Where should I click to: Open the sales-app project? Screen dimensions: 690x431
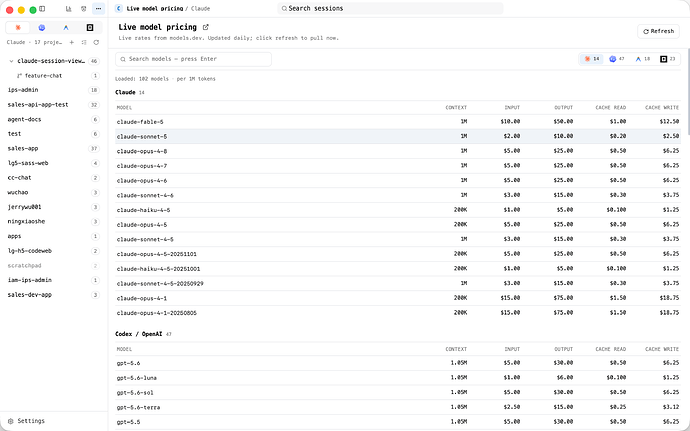pos(54,148)
